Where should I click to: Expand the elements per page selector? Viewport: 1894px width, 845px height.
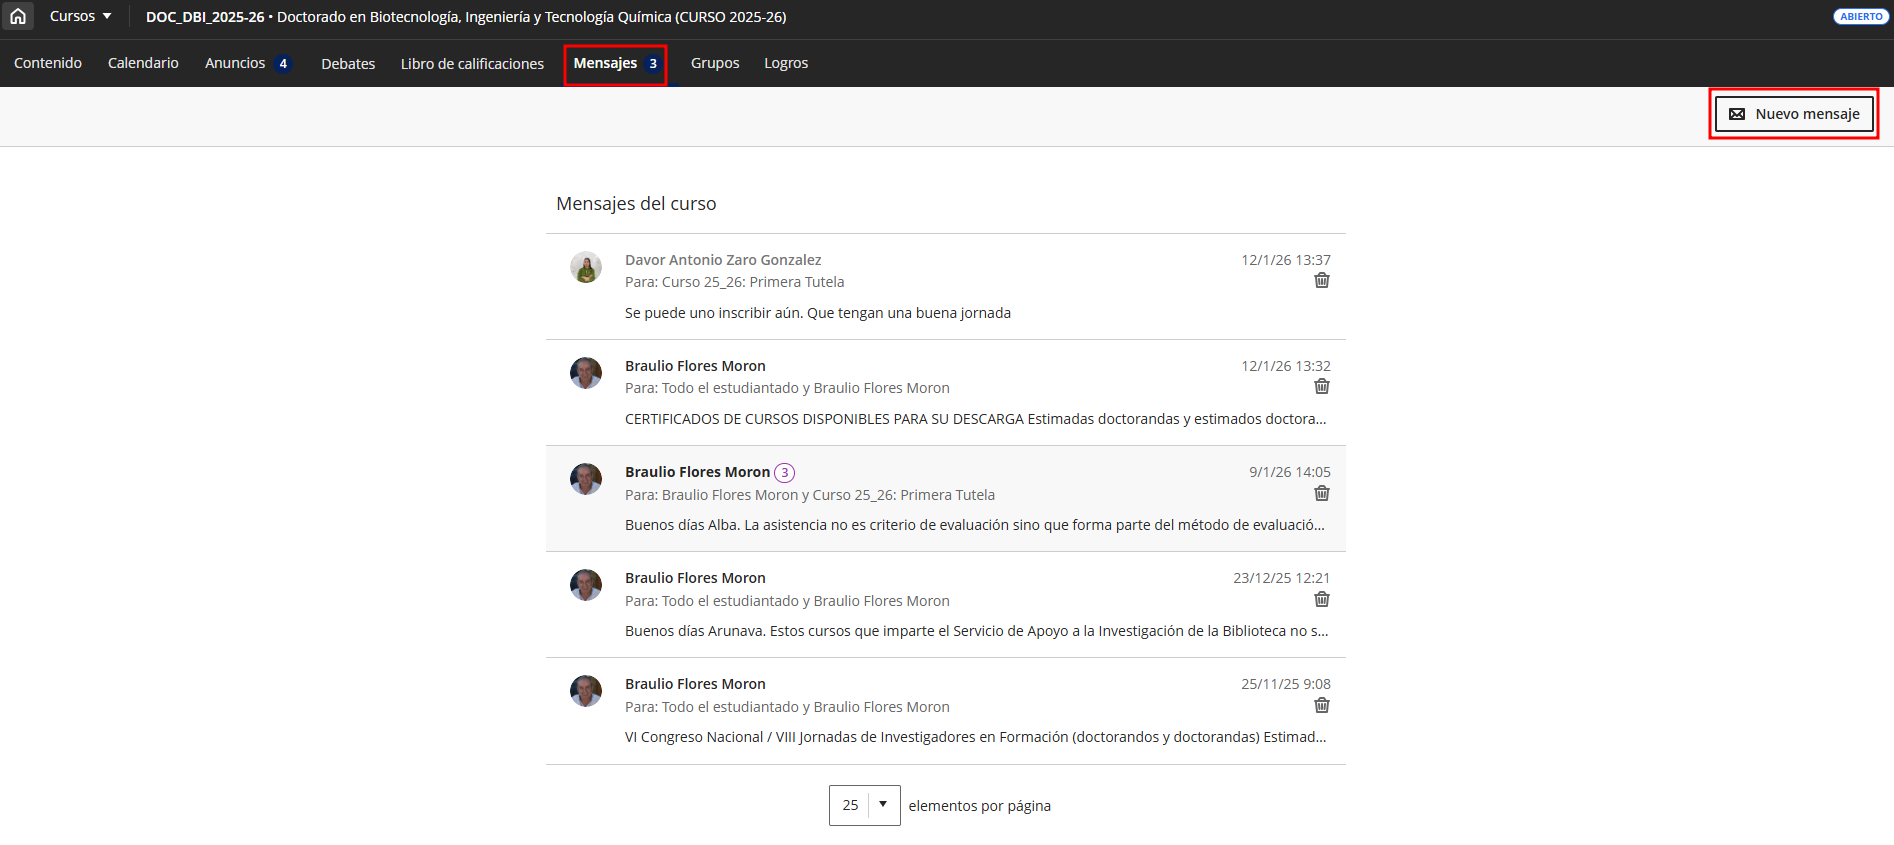click(864, 805)
